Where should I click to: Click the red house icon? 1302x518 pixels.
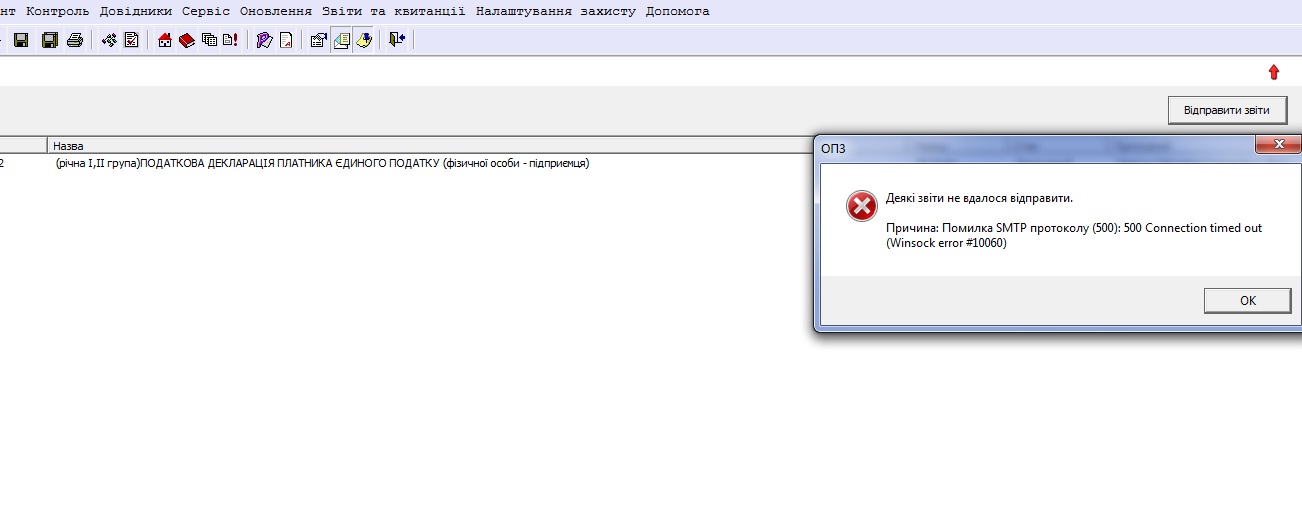[165, 40]
